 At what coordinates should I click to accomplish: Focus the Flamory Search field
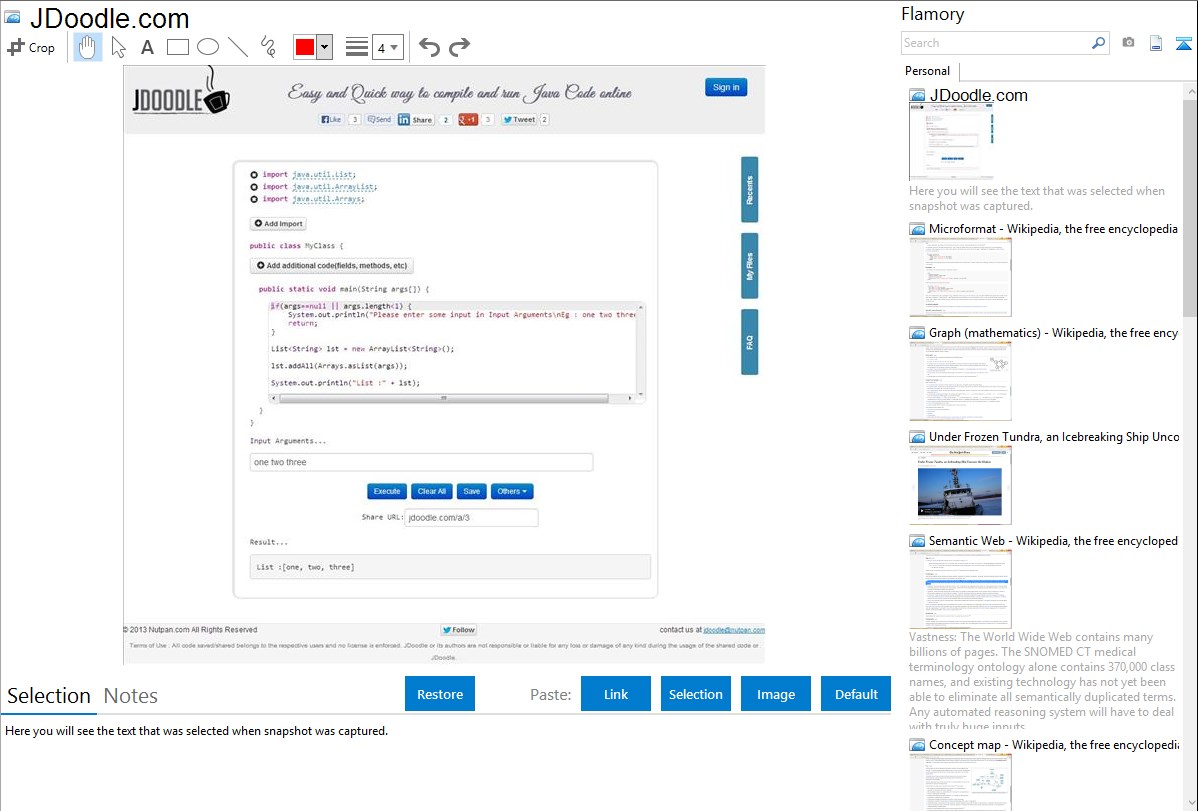click(x=996, y=43)
